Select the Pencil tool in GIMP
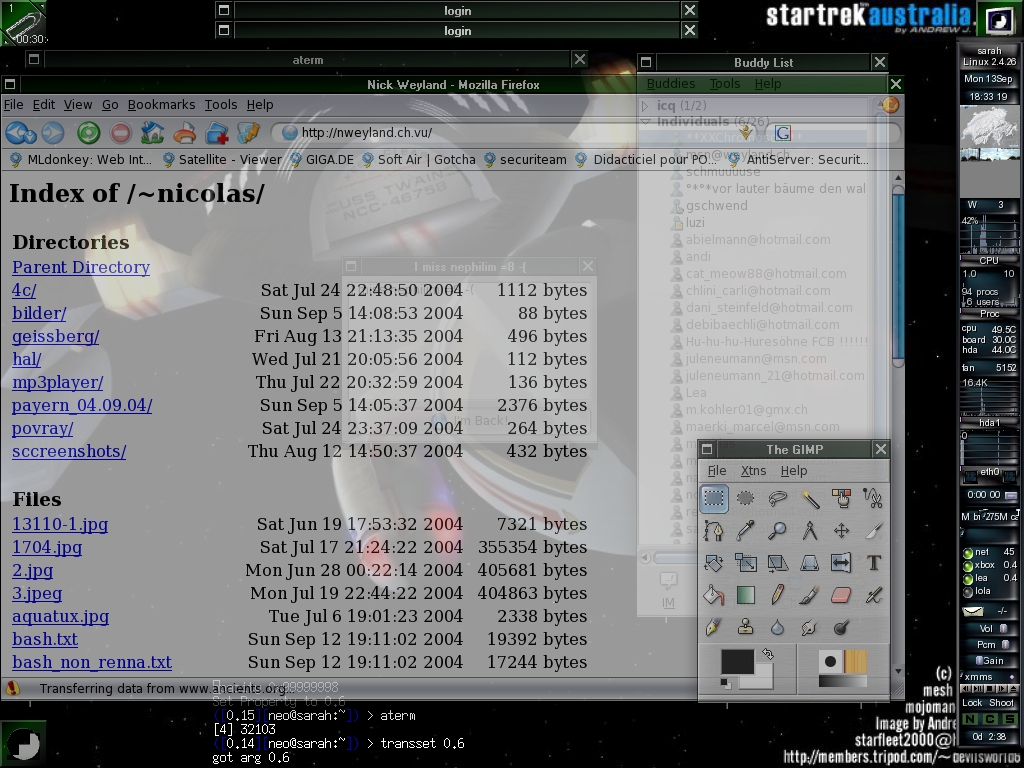Image resolution: width=1024 pixels, height=768 pixels. pos(777,596)
